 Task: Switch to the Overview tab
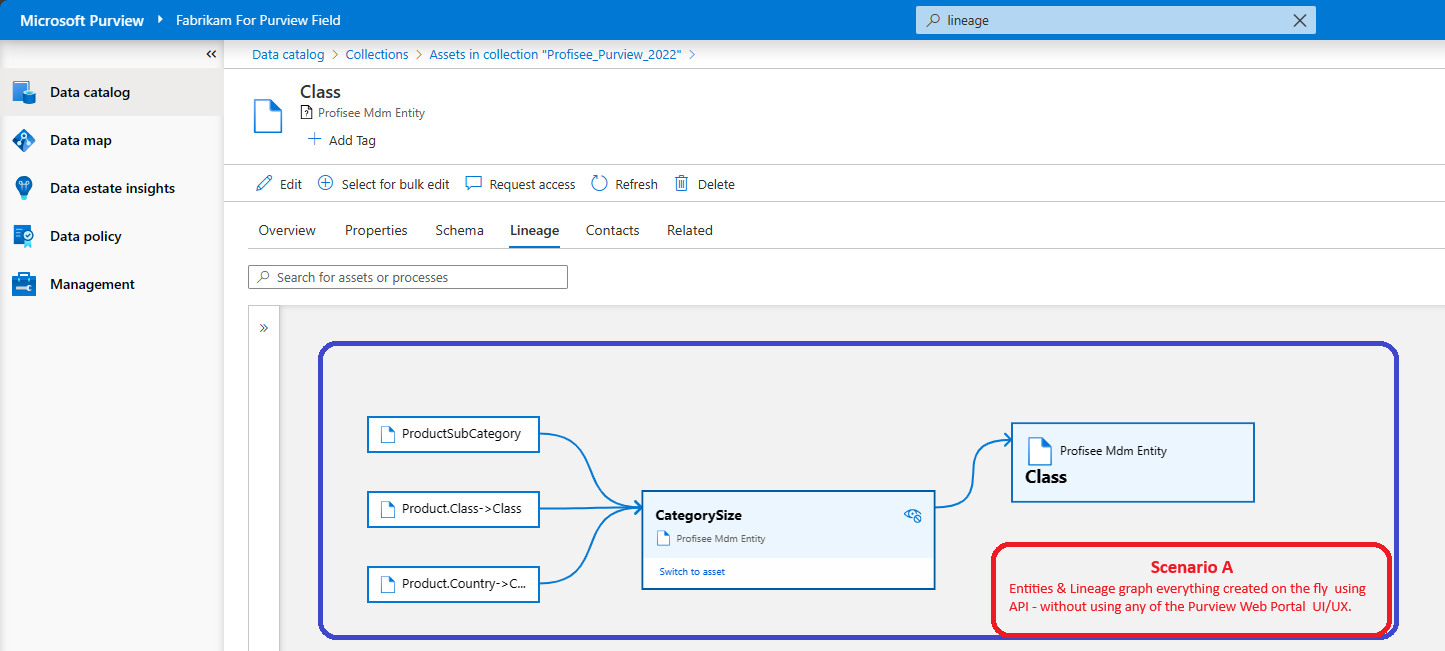(287, 230)
